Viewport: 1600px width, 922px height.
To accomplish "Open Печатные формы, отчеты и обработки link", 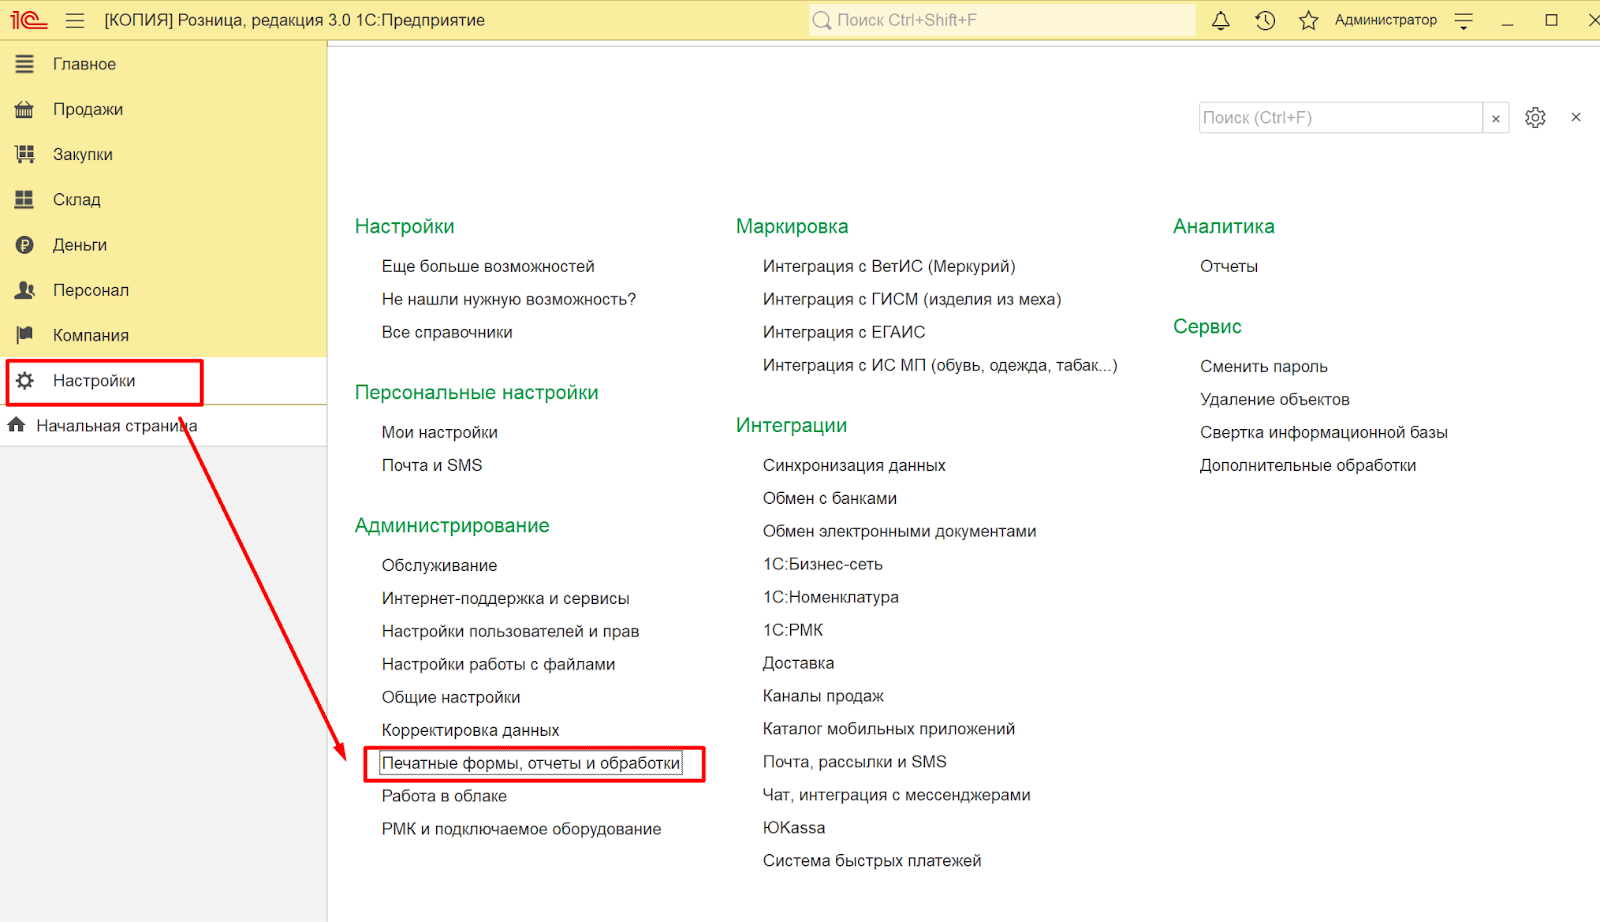I will click(531, 763).
